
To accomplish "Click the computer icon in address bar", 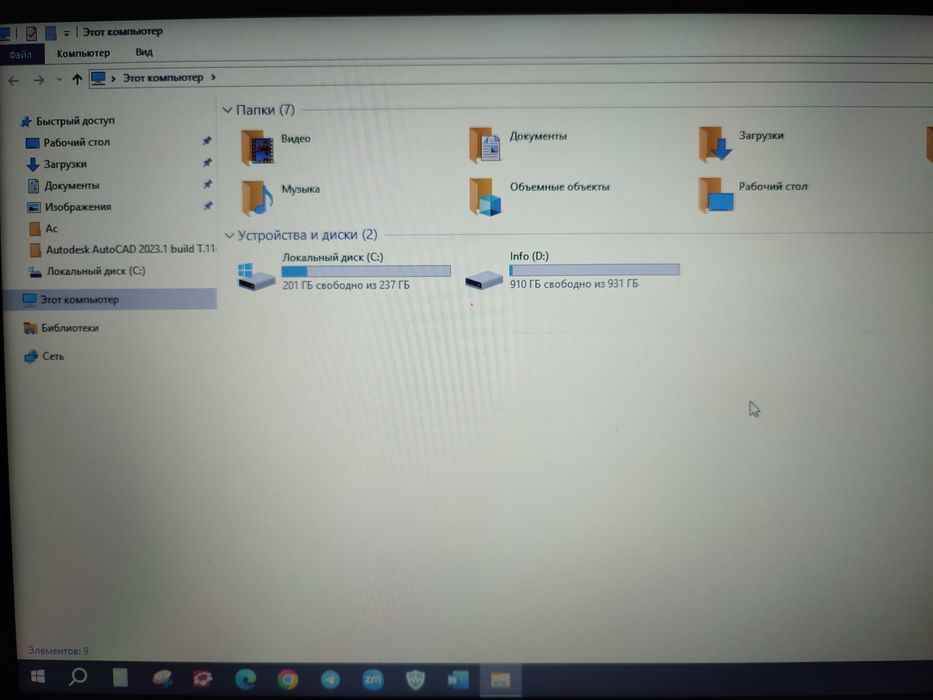I will click(x=98, y=78).
